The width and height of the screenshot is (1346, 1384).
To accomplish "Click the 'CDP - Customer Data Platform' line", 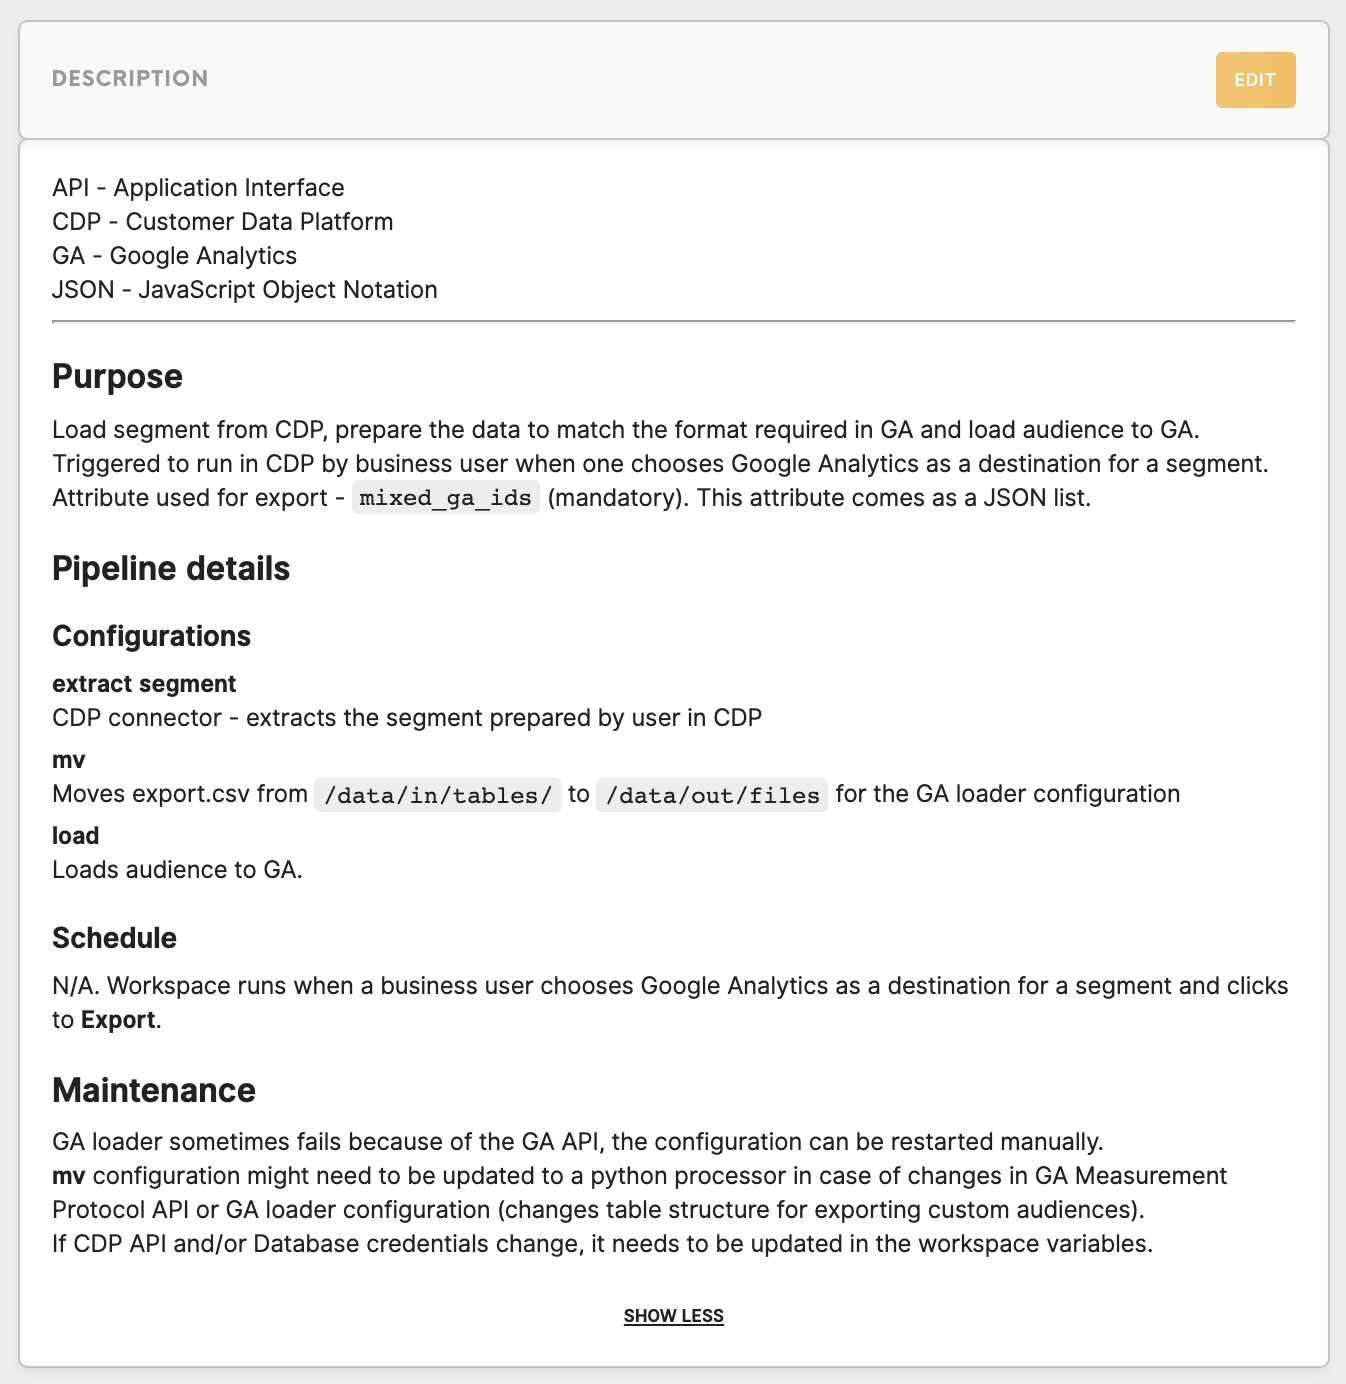I will click(x=223, y=222).
